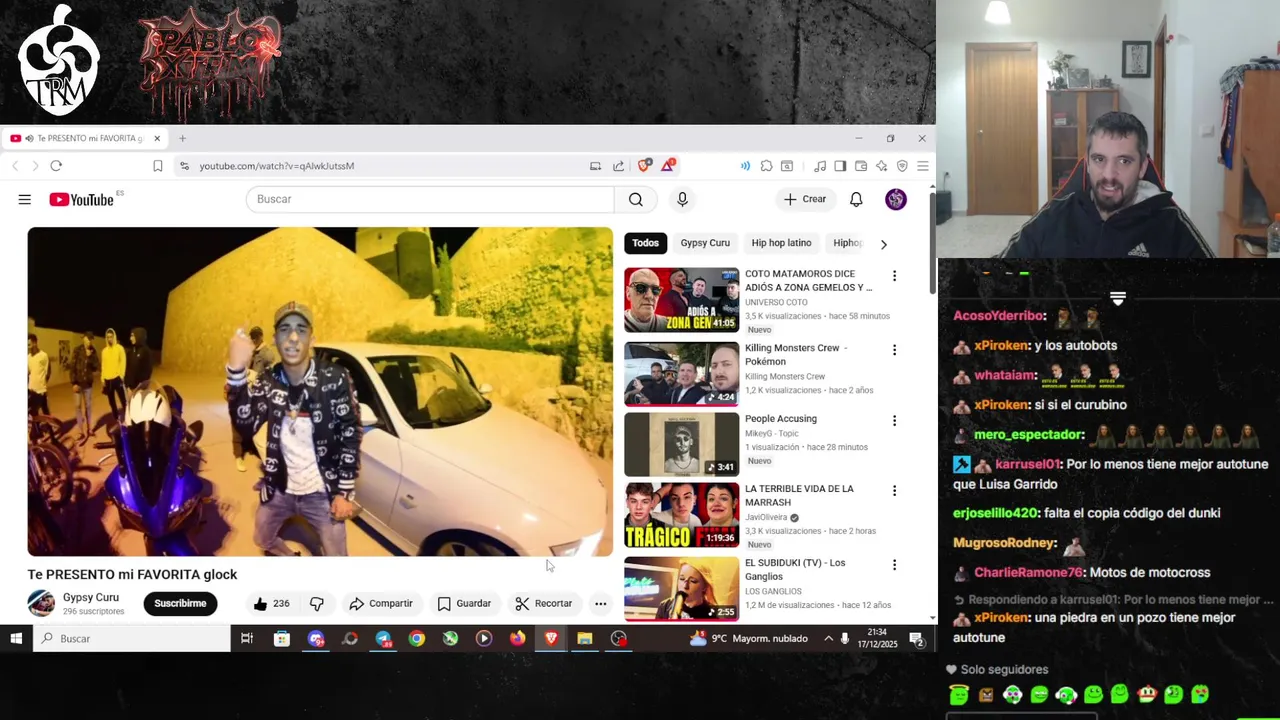Image resolution: width=1280 pixels, height=720 pixels.
Task: Start voice search with microphone icon
Action: [x=682, y=199]
